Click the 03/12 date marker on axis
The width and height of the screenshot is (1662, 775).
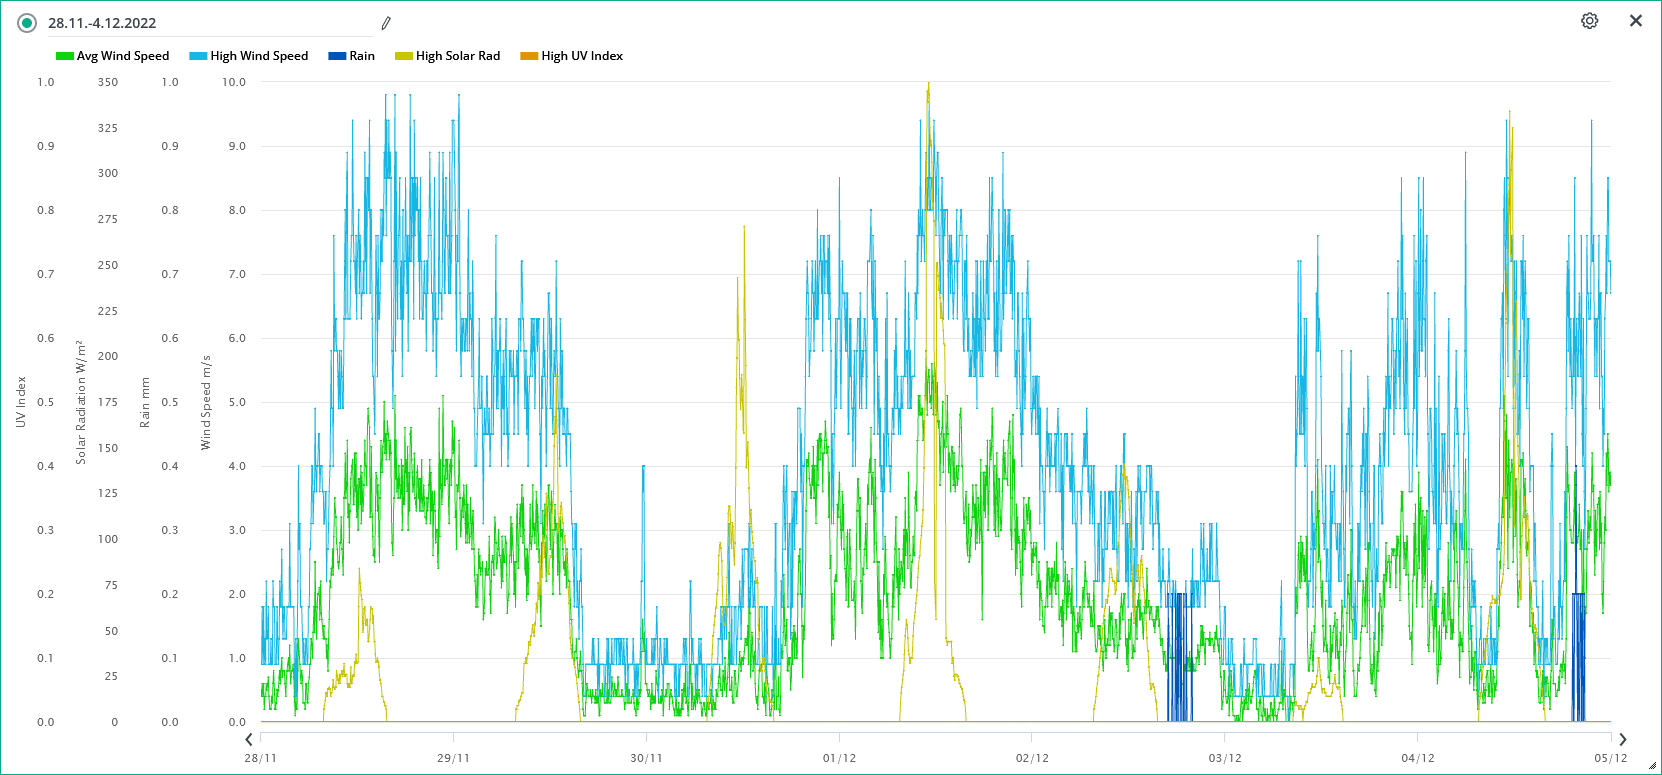tap(1225, 758)
